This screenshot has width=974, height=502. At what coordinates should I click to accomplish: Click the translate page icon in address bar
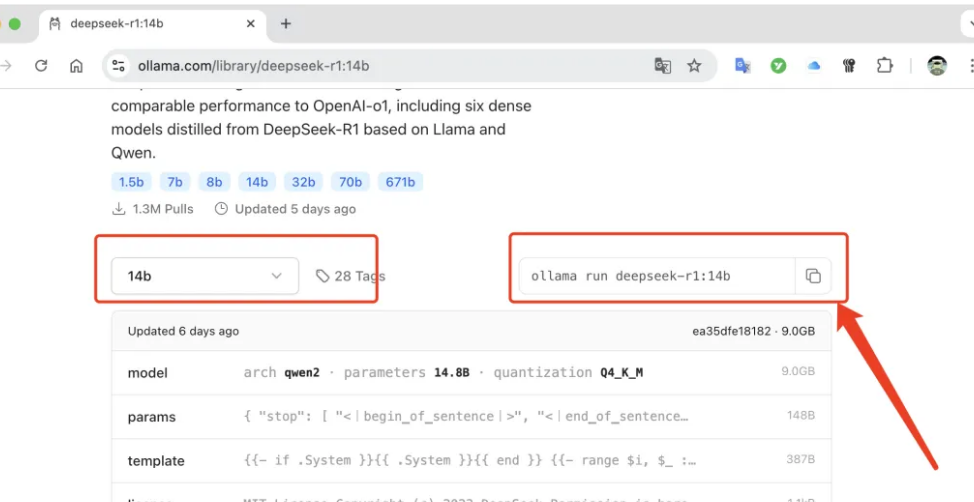click(663, 65)
